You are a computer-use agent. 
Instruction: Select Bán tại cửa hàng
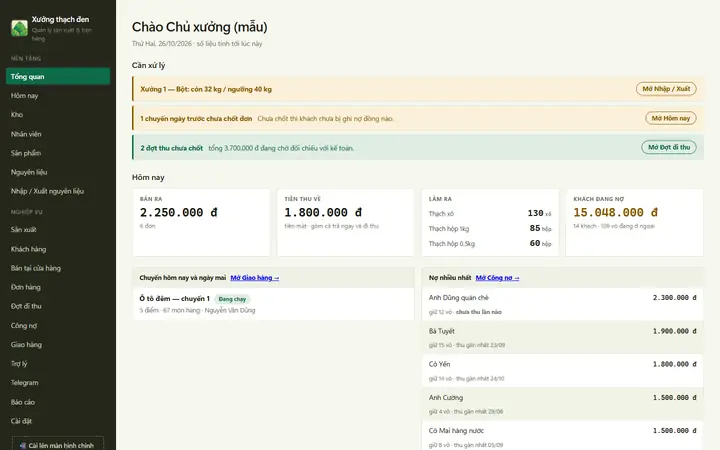(x=58, y=268)
